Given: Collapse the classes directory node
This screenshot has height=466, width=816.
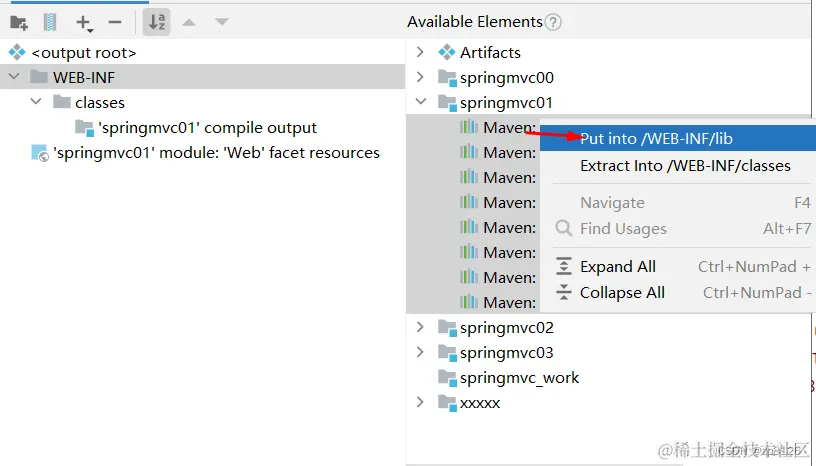Looking at the screenshot, I should [x=36, y=102].
